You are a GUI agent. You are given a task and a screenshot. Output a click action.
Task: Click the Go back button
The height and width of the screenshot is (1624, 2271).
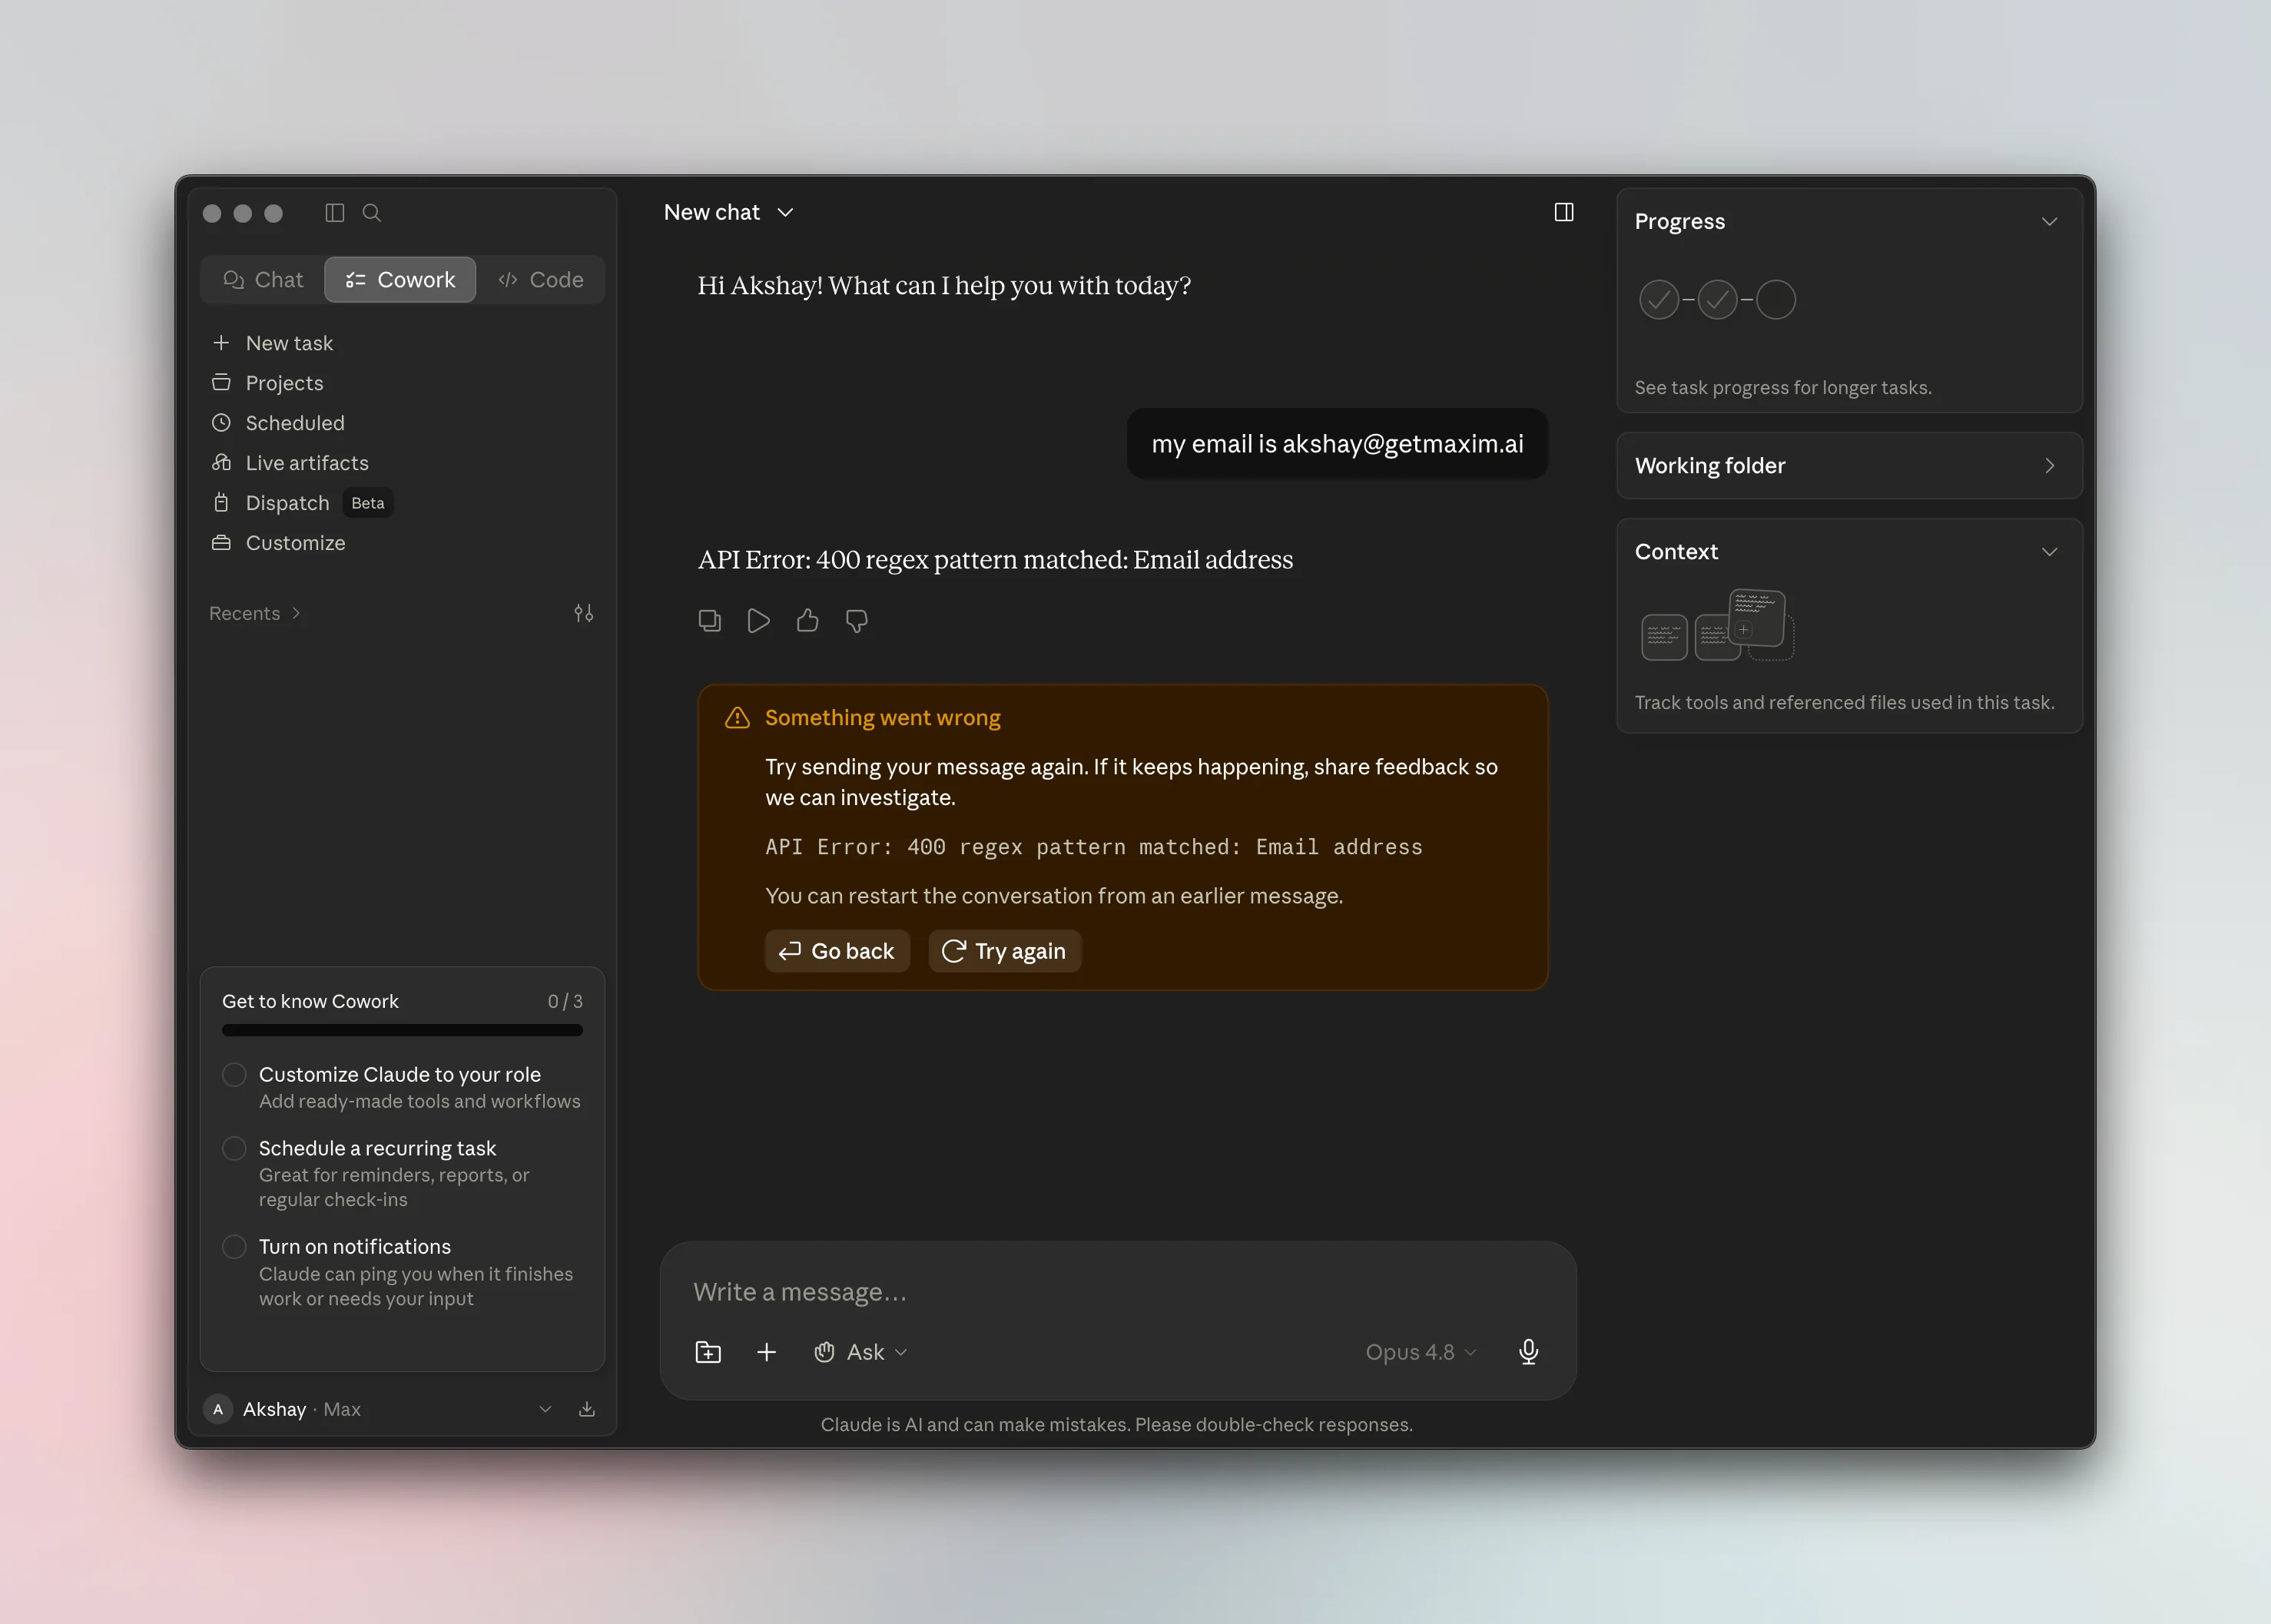point(838,951)
